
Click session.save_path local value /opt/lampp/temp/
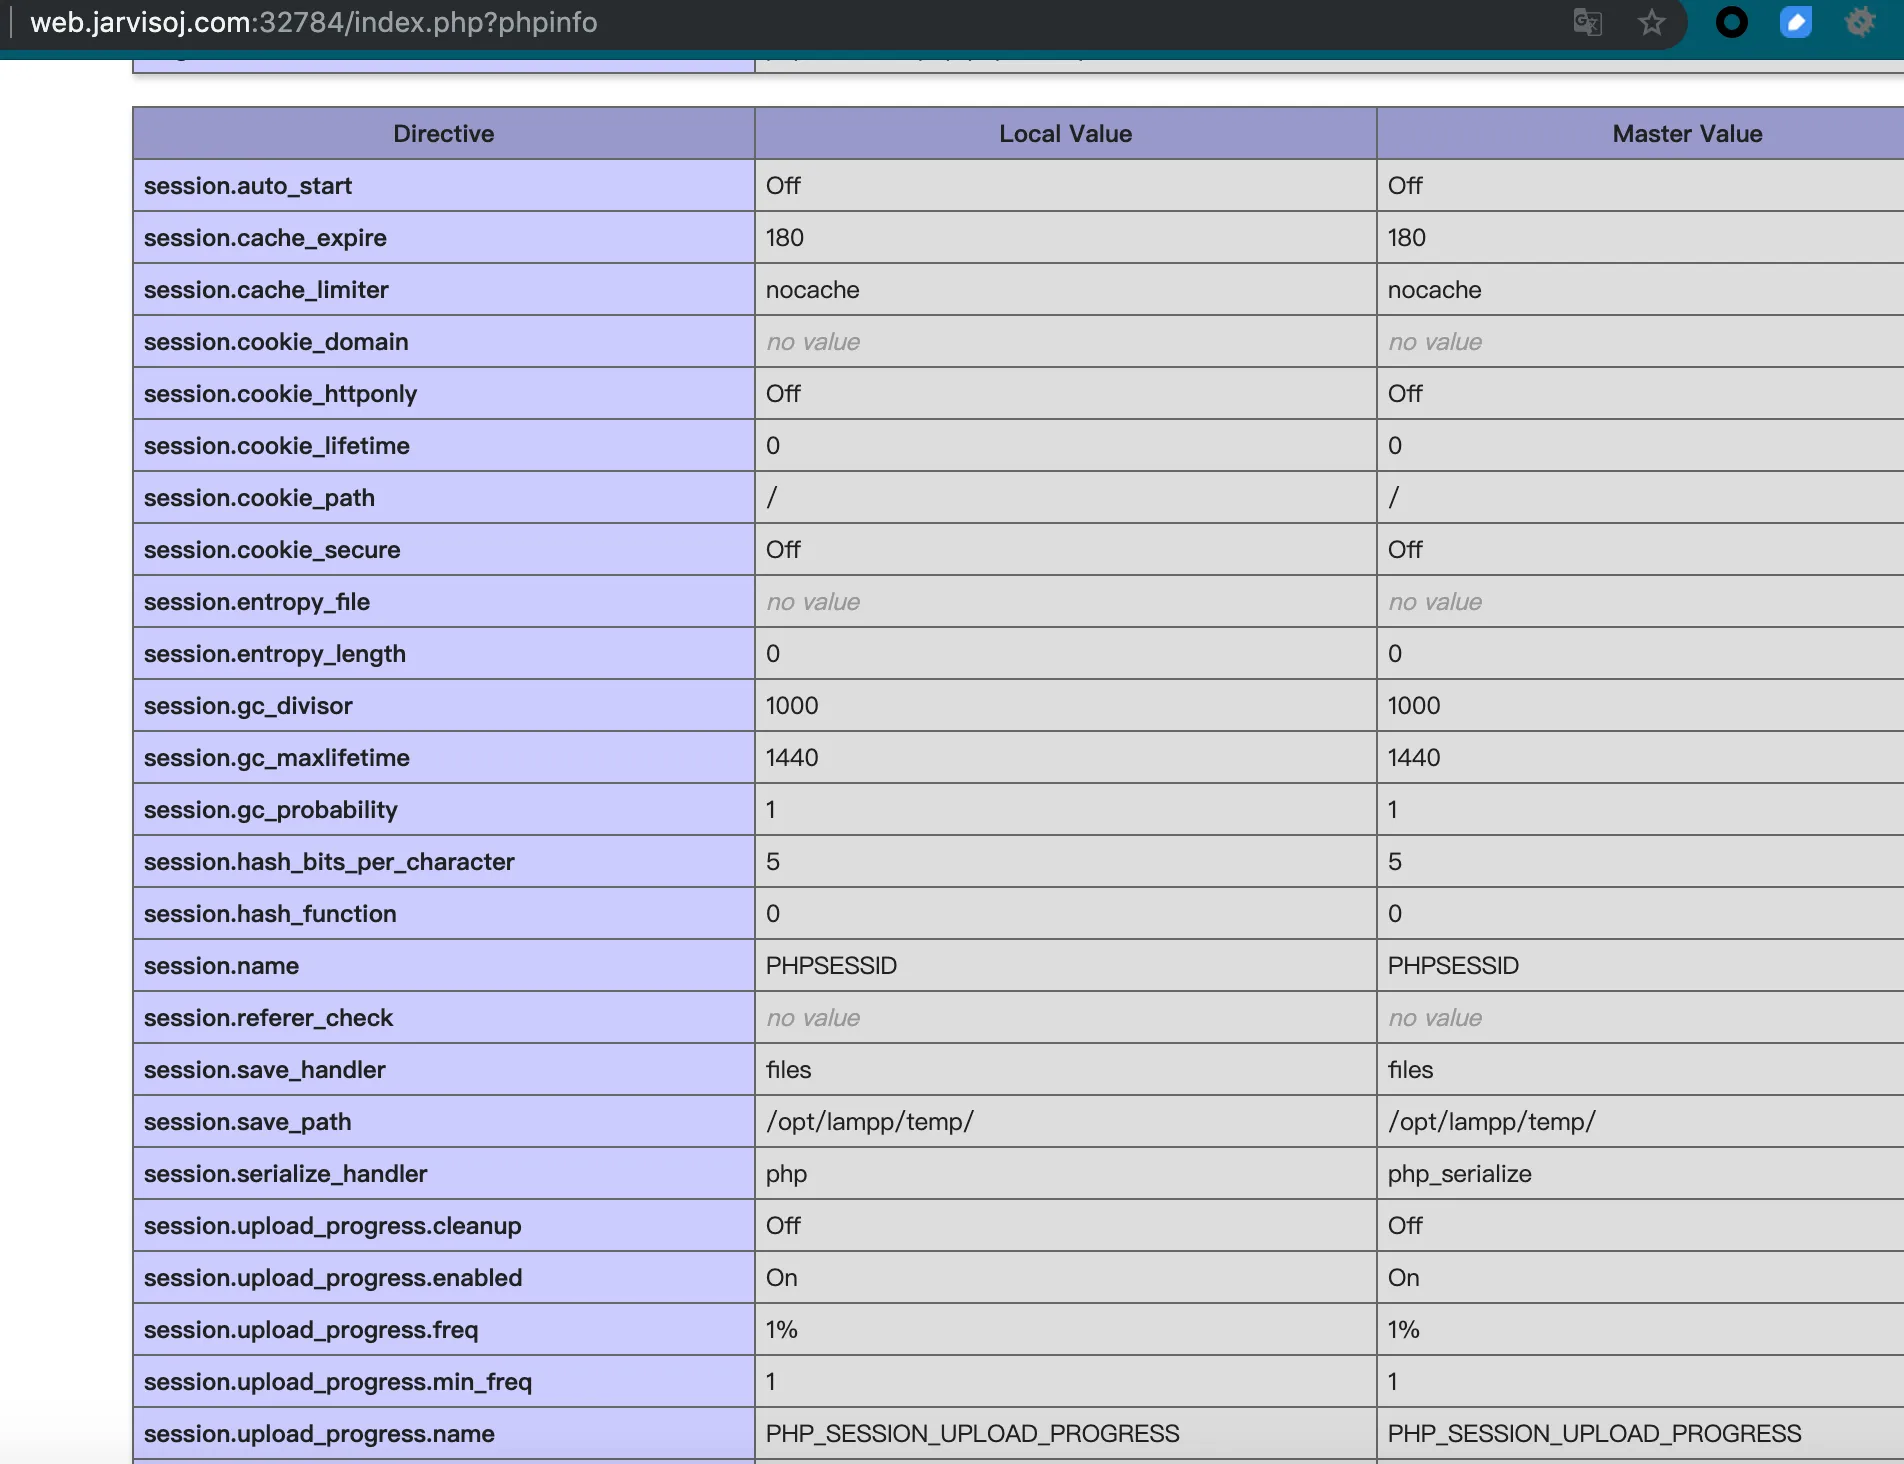coord(869,1122)
